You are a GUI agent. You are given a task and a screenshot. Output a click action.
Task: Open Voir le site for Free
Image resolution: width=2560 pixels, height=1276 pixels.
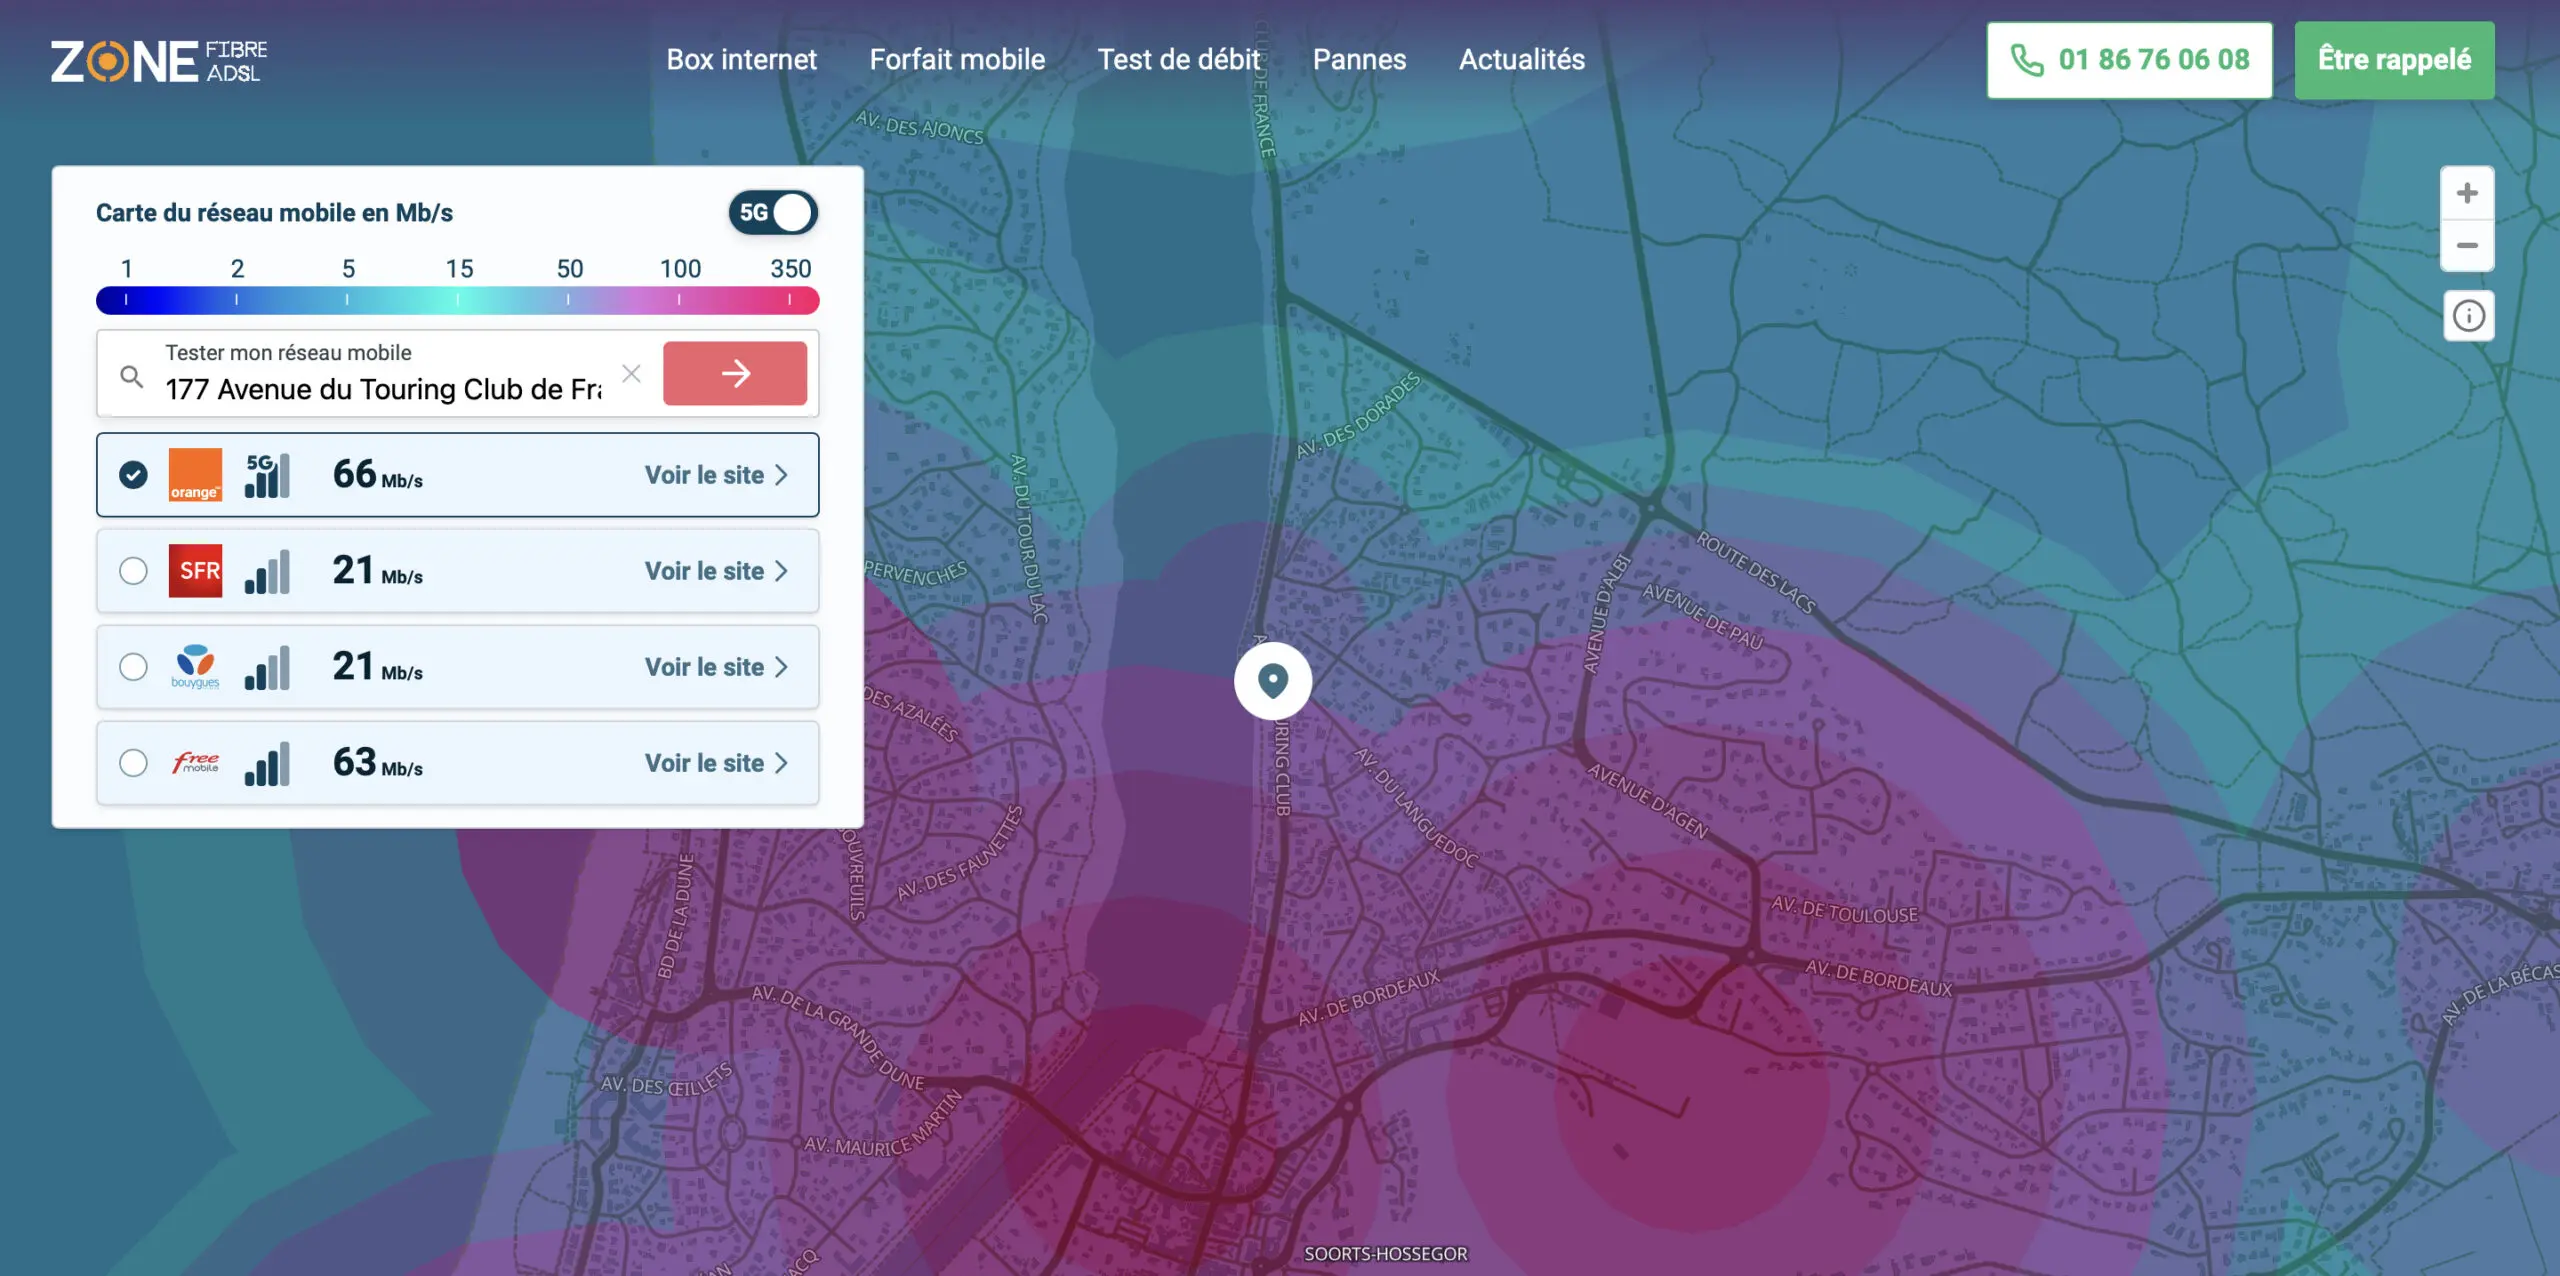coord(716,763)
